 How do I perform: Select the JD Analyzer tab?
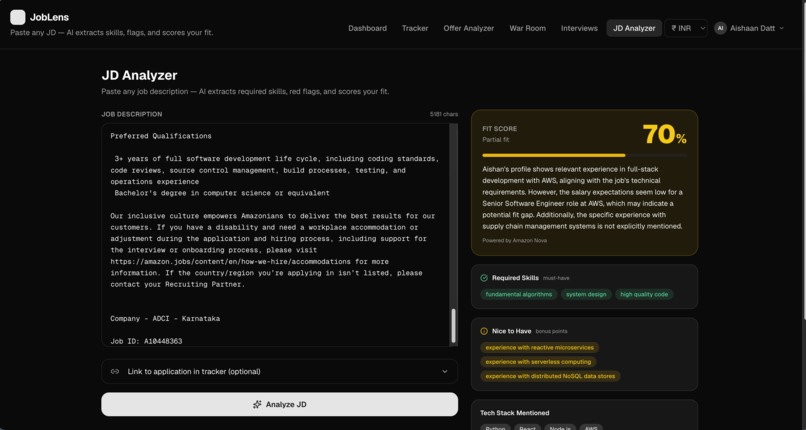(634, 28)
